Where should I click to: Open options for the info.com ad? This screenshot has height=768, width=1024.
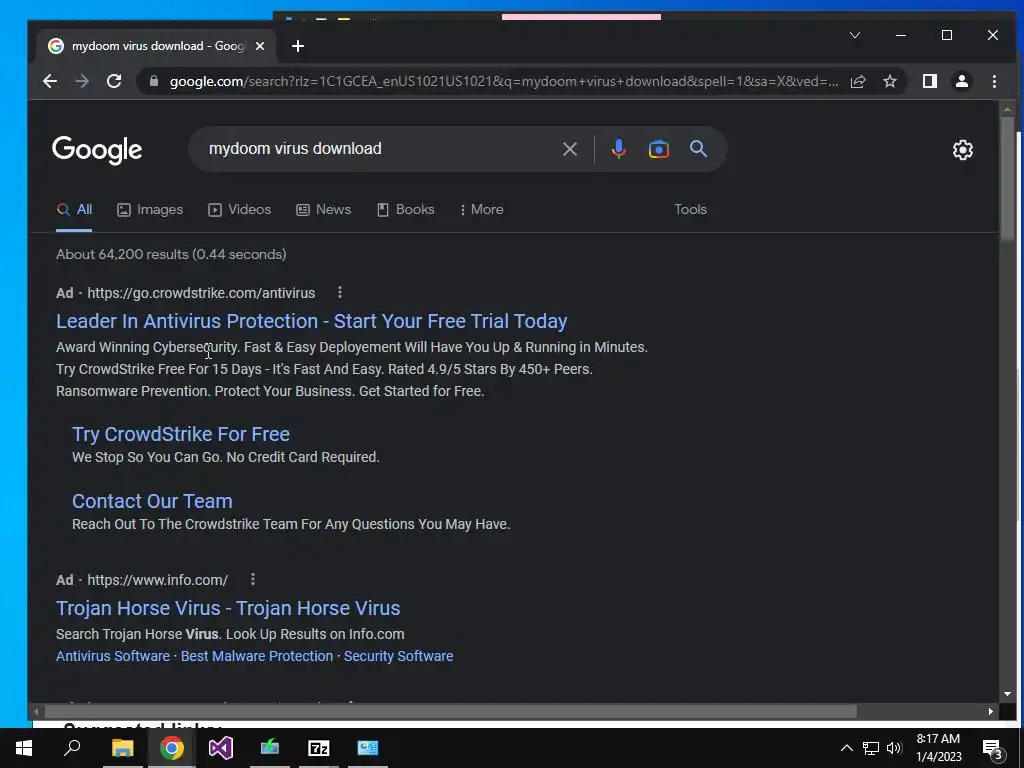pos(253,579)
